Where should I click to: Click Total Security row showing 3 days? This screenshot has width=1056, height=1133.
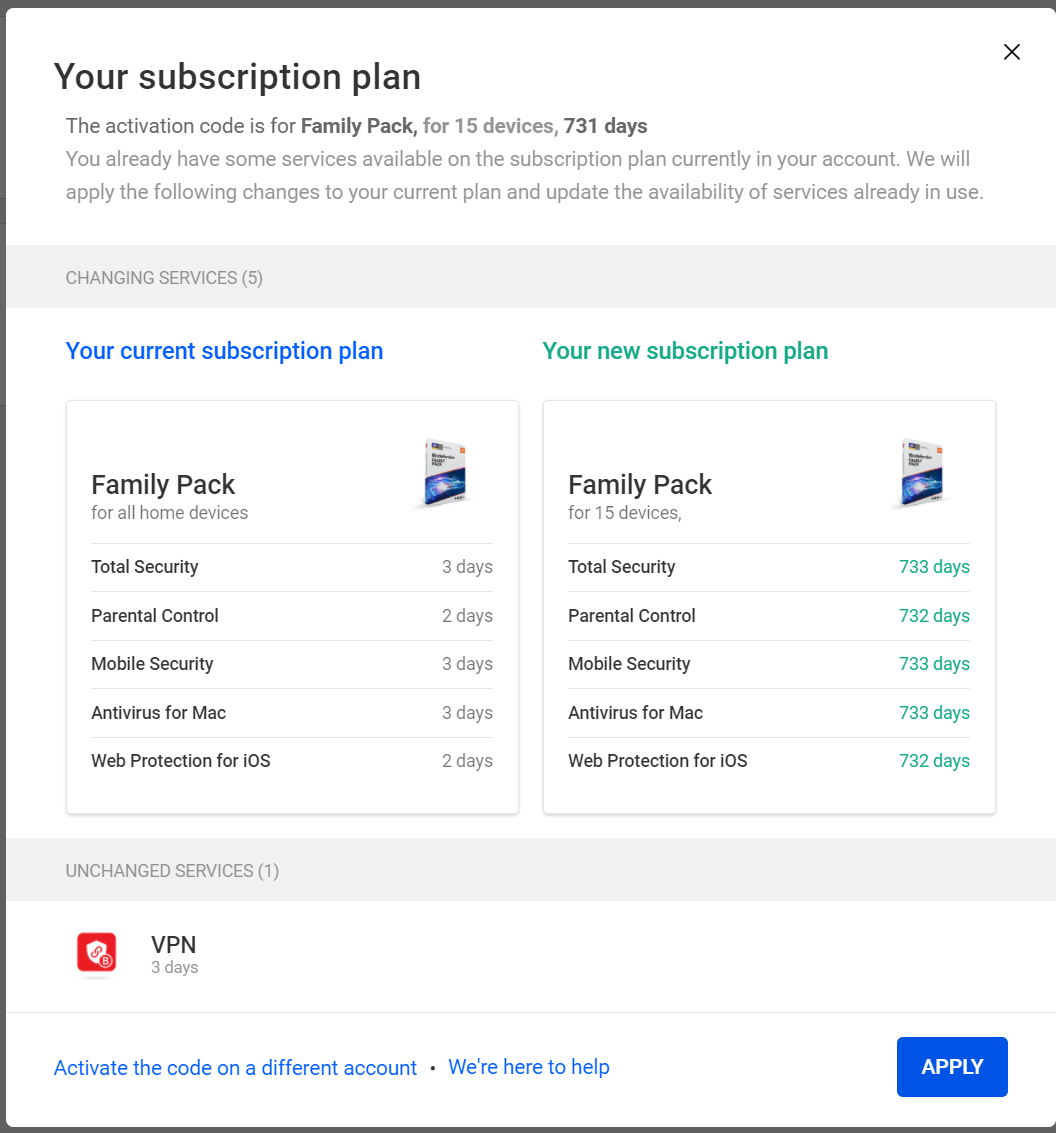pyautogui.click(x=291, y=567)
